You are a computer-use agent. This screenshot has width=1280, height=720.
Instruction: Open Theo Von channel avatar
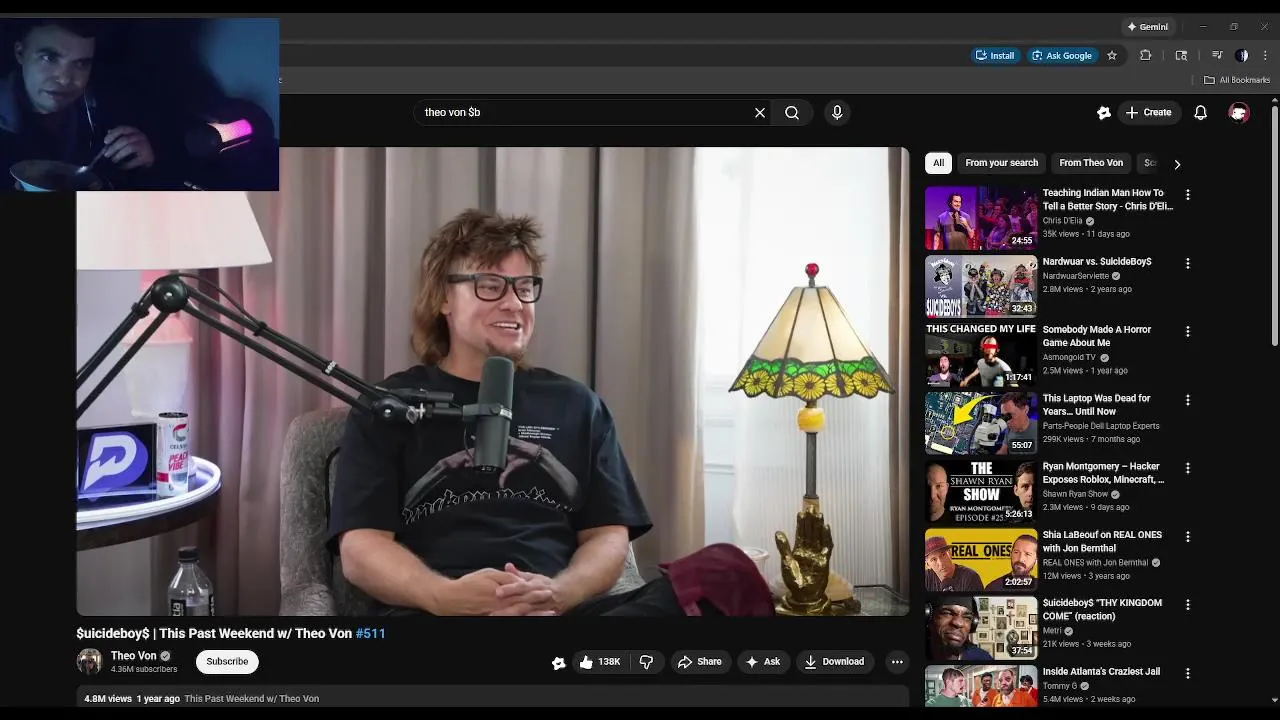click(90, 662)
